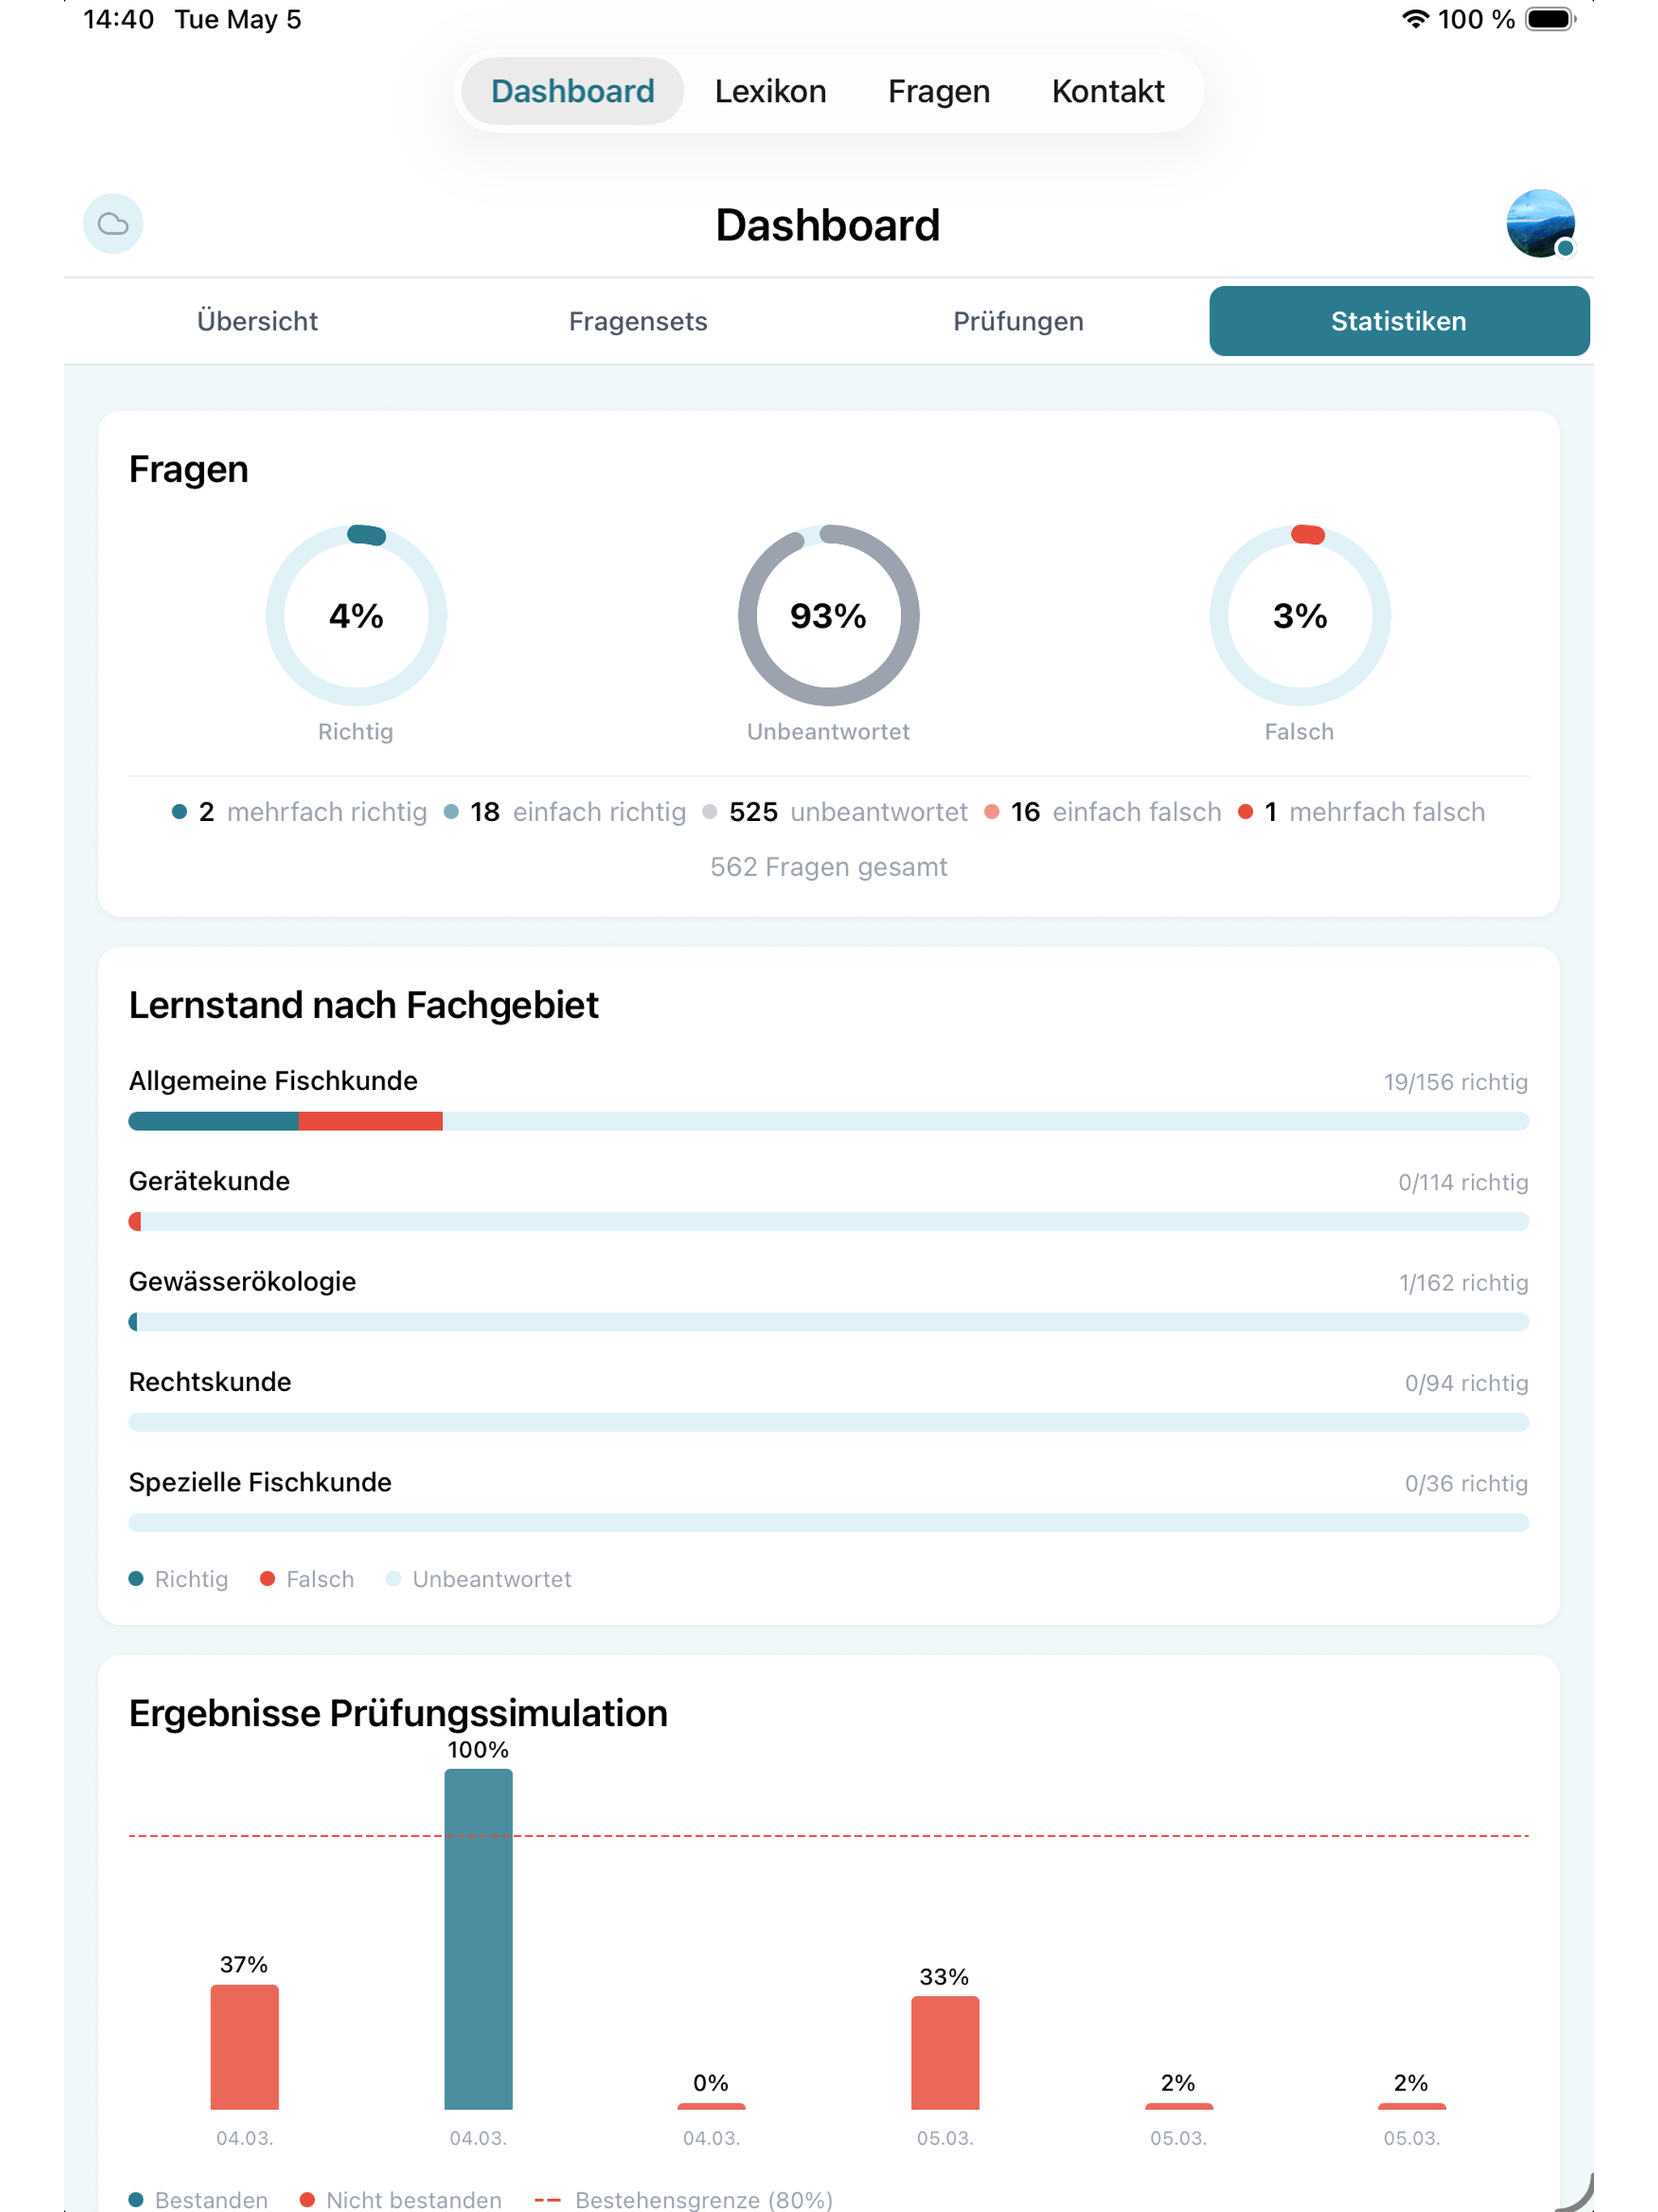
Task: Open the Kontakt page
Action: 1108,91
